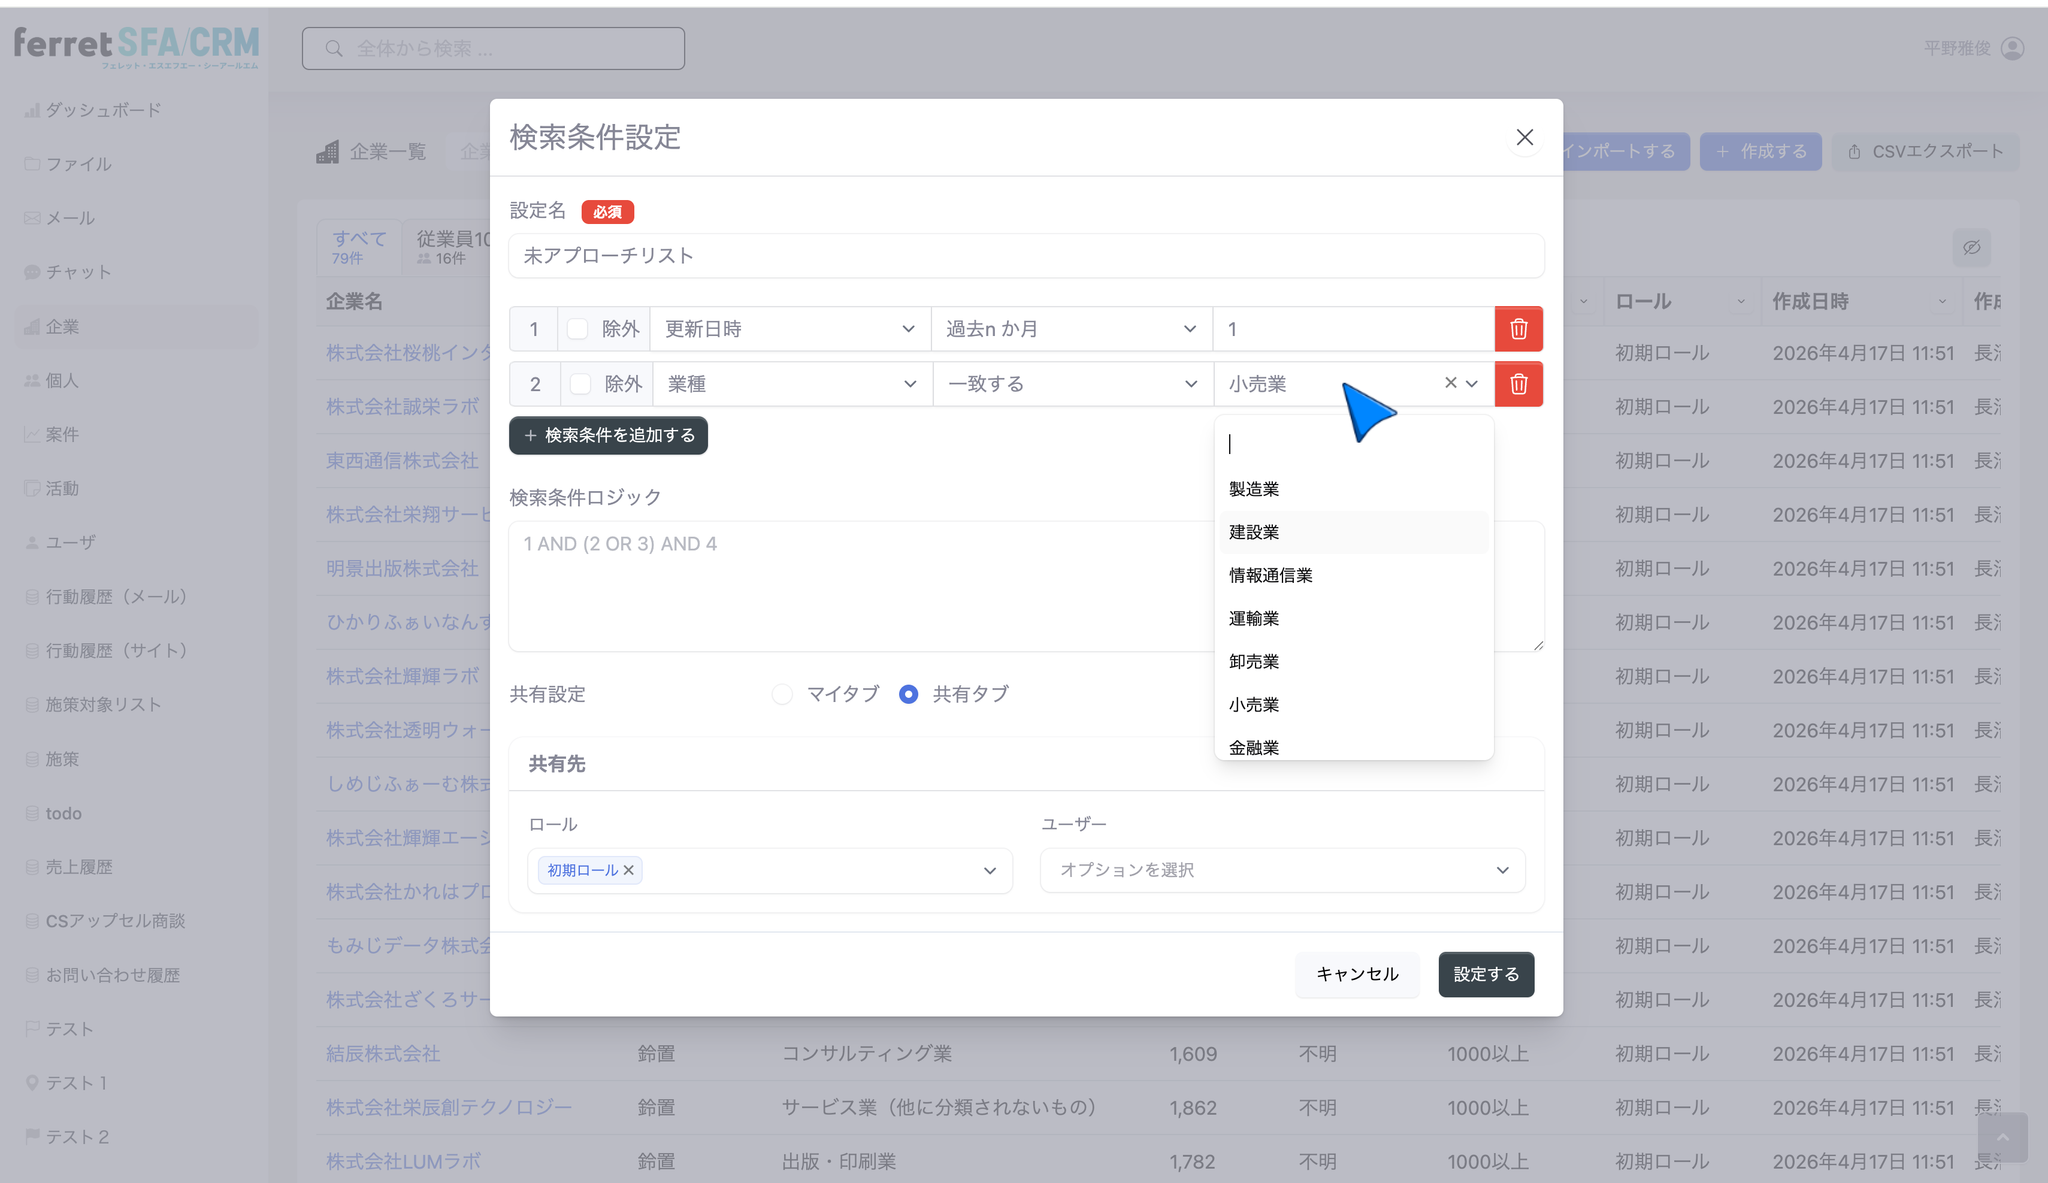Viewport: 2048px width, 1183px height.
Task: Click the todo database sidebar icon
Action: click(x=32, y=813)
